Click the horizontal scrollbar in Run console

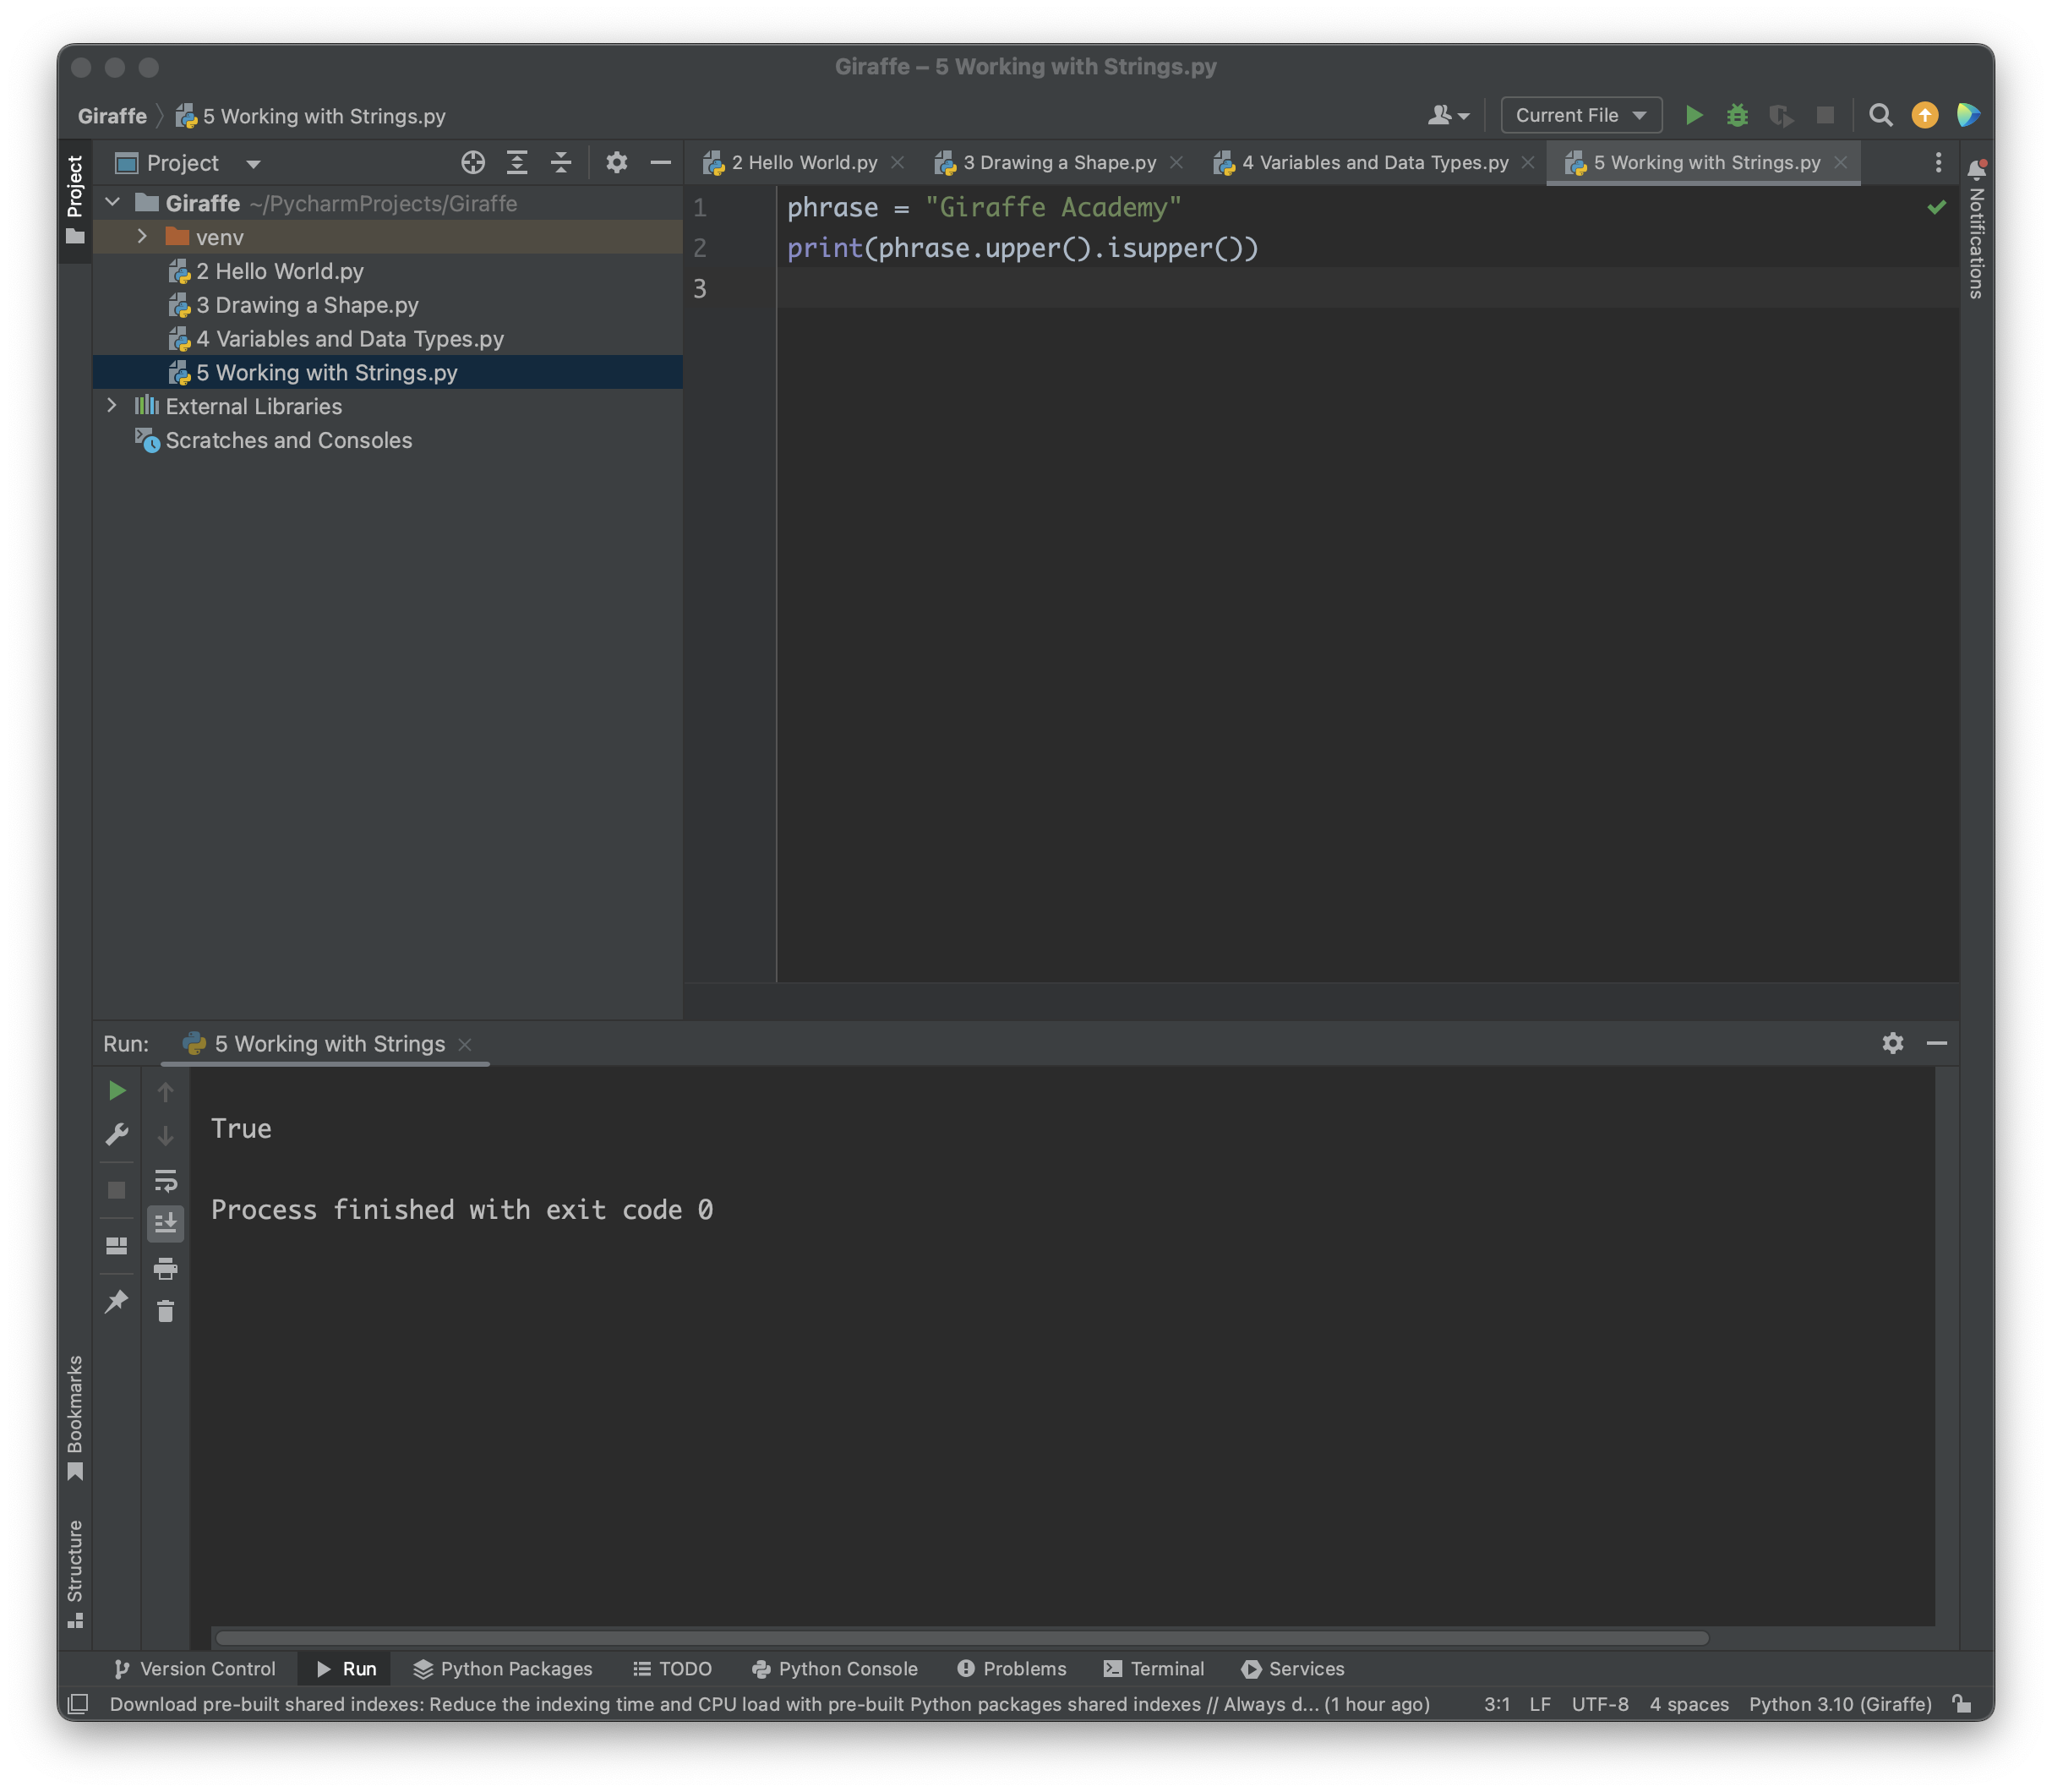[960, 1638]
